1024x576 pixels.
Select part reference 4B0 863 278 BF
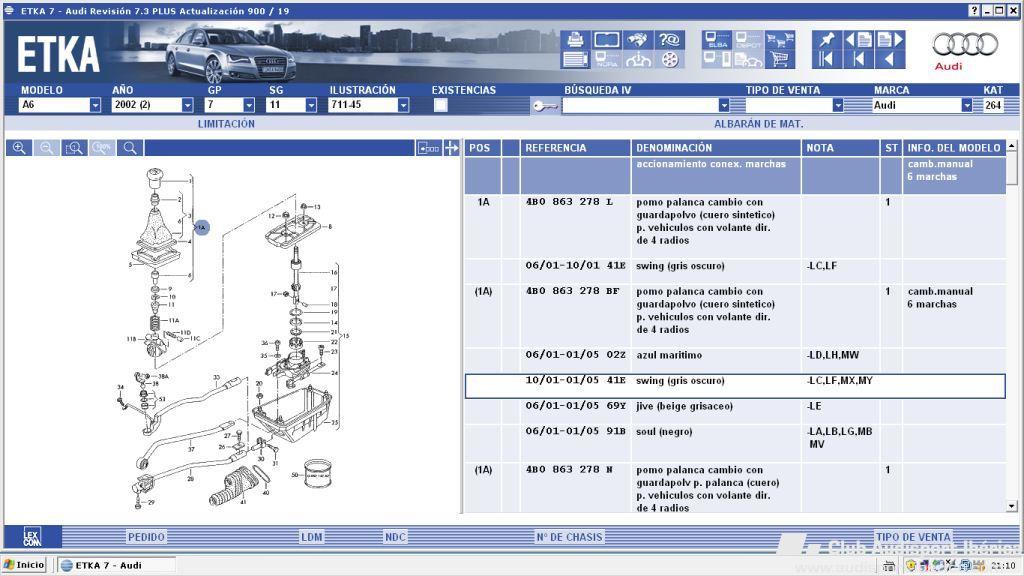(x=572, y=291)
